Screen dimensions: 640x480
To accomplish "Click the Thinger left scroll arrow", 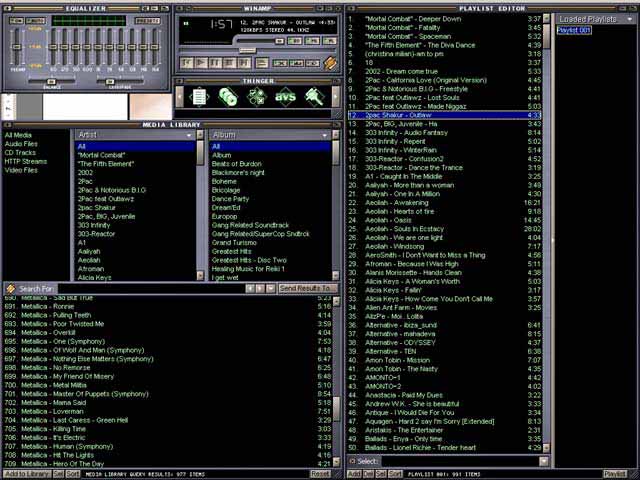I will coord(179,97).
